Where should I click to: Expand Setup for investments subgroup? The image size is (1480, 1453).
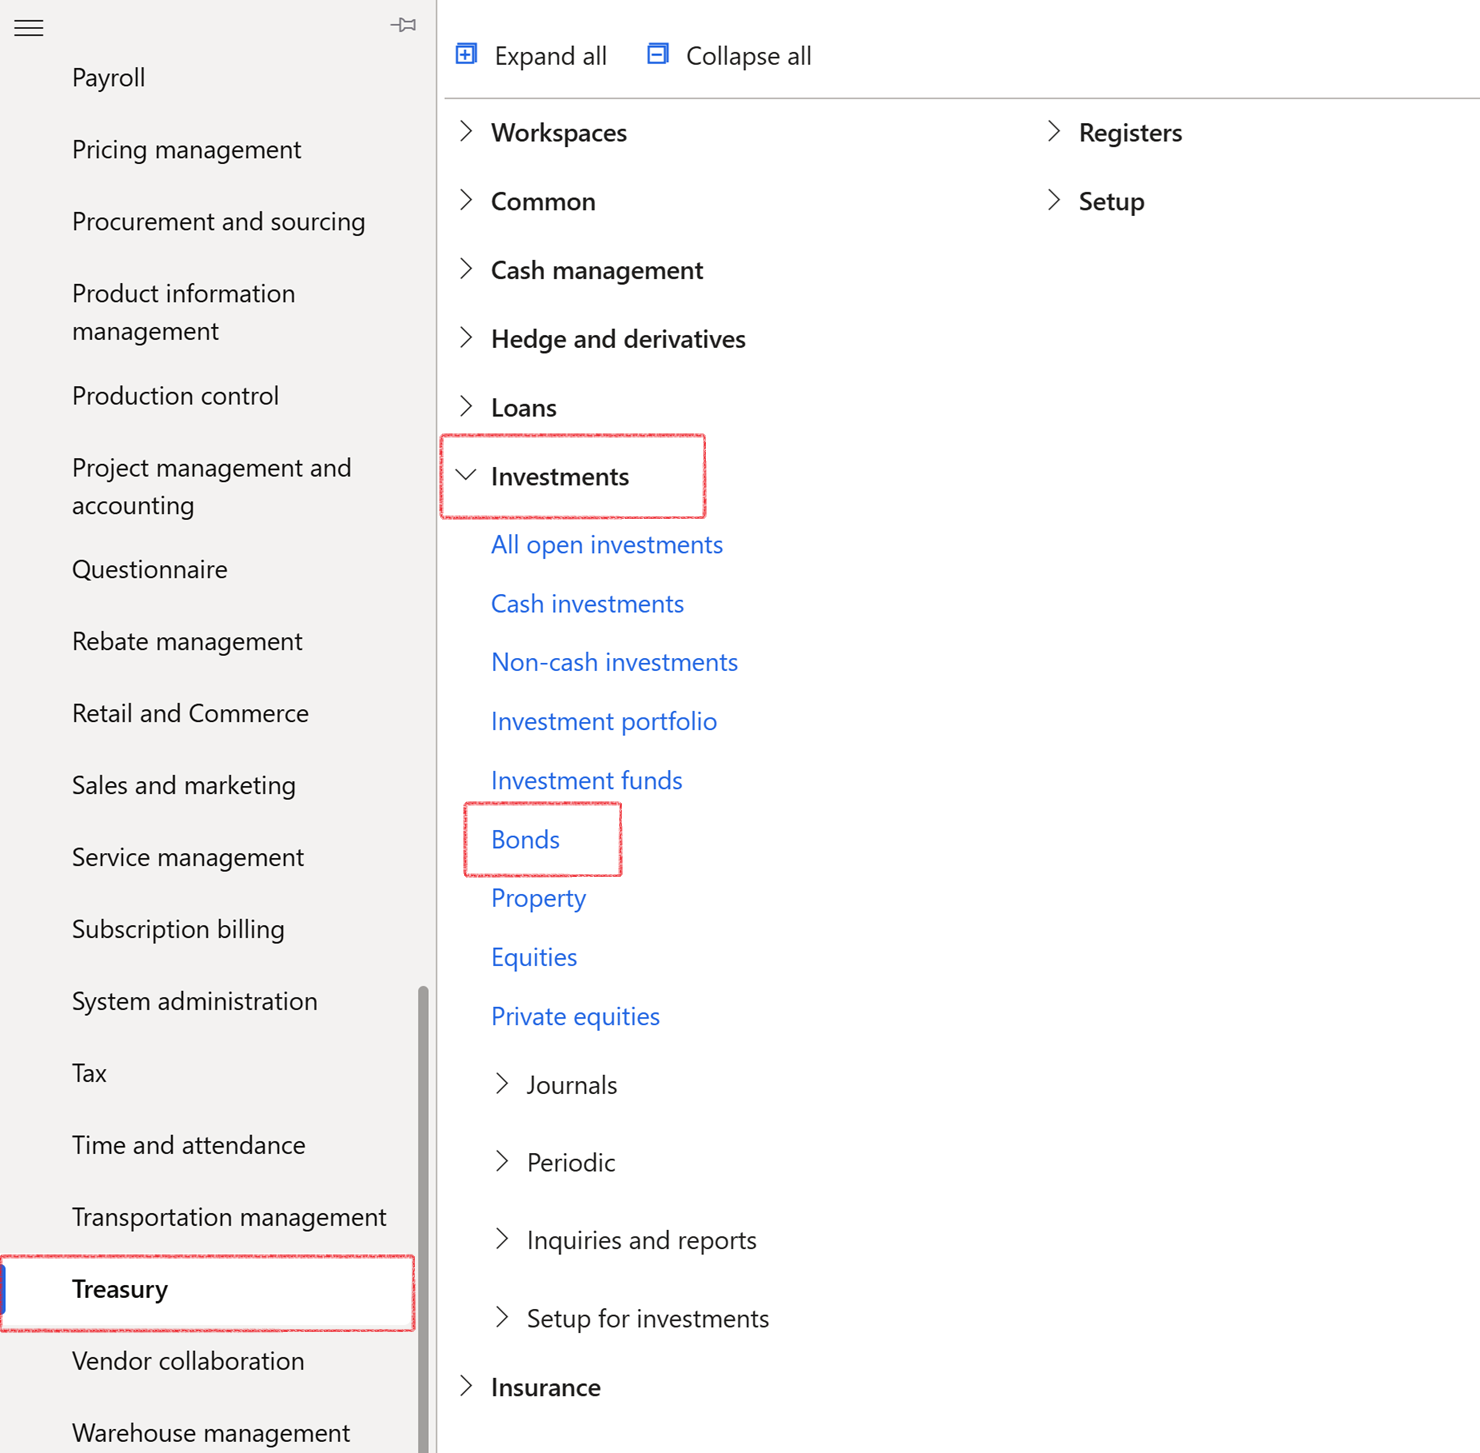click(502, 1318)
